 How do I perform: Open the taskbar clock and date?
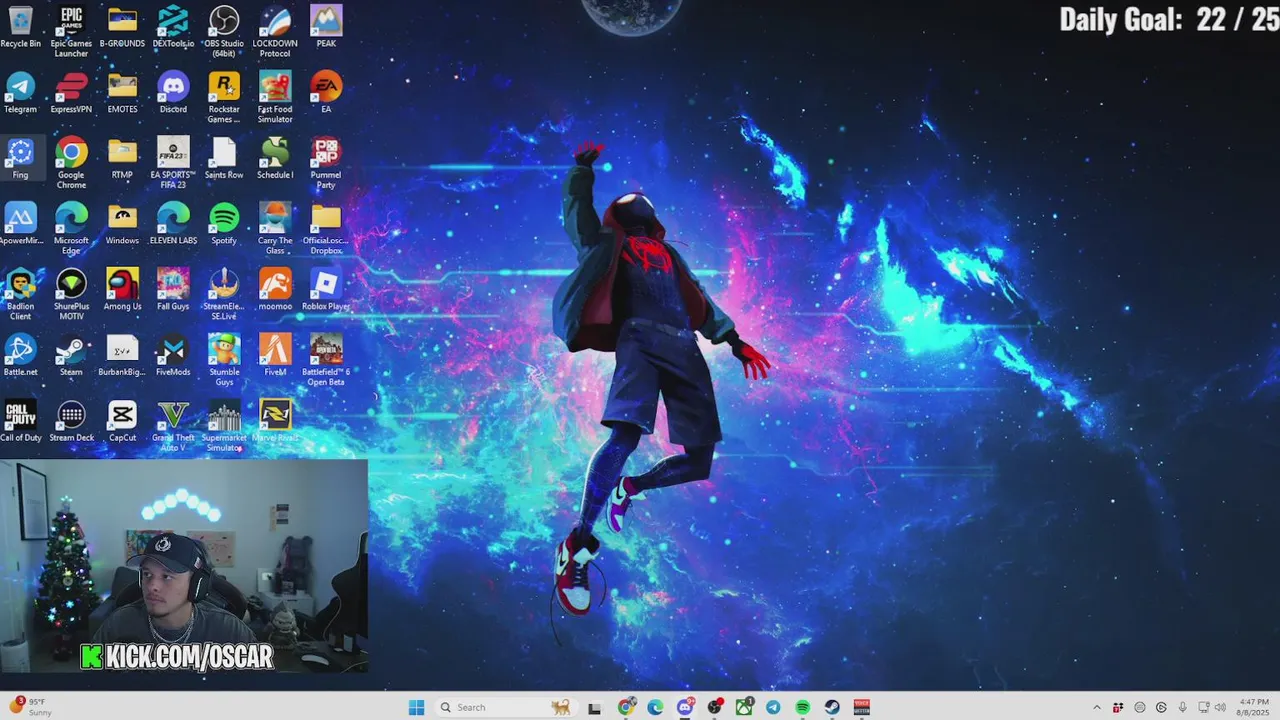pyautogui.click(x=1254, y=707)
